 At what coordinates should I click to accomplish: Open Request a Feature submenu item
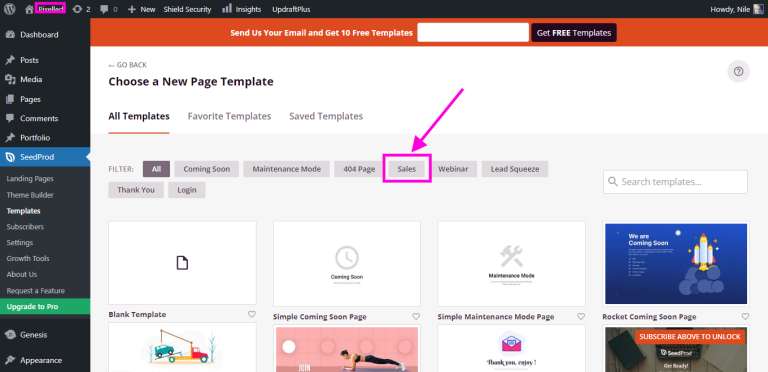(35, 291)
